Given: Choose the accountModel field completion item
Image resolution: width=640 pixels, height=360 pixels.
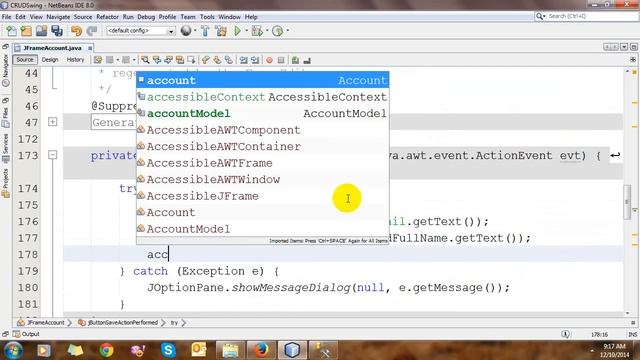Looking at the screenshot, I should 263,113.
